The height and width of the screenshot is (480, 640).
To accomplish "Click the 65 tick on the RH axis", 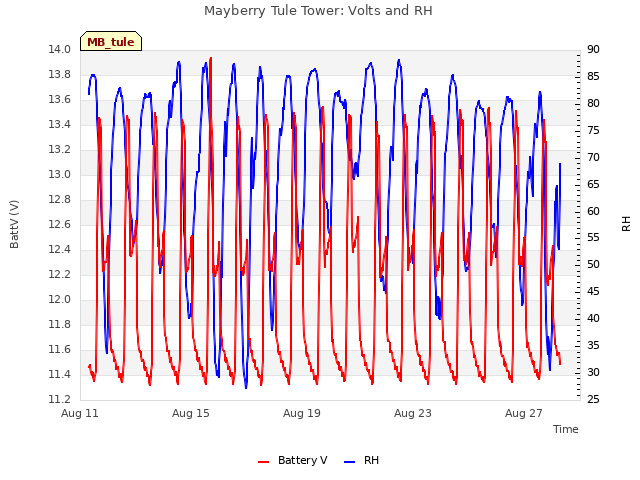I will click(x=593, y=184).
